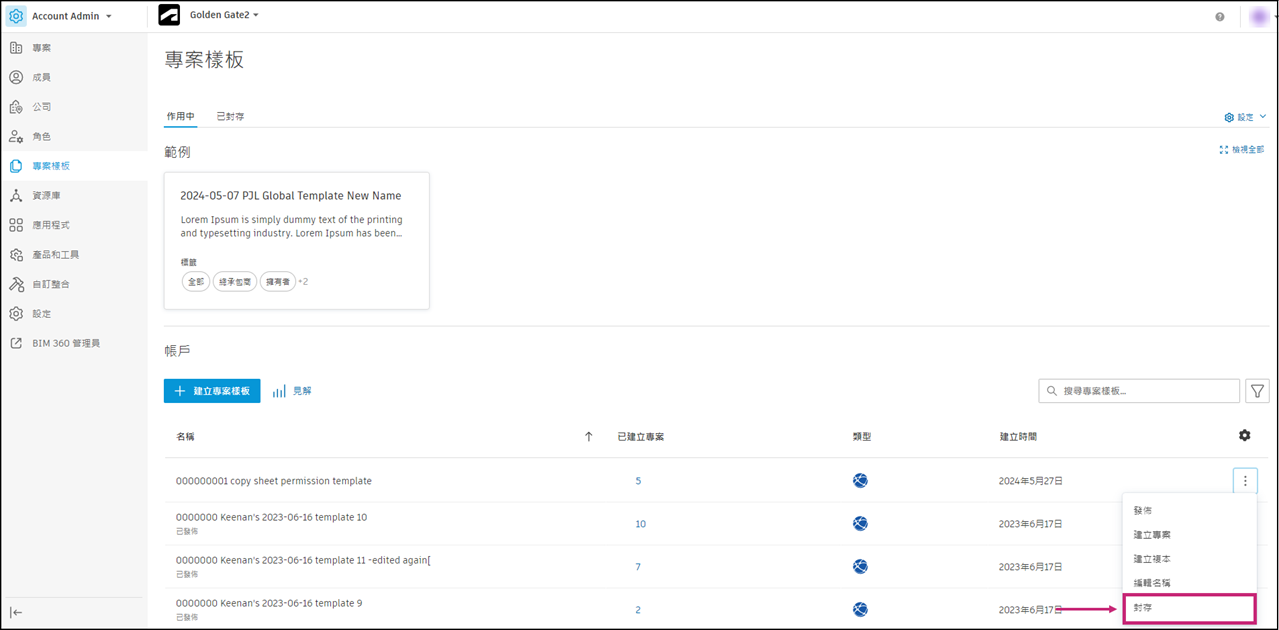
Task: Switch to the 已封存 tab
Action: [x=230, y=117]
